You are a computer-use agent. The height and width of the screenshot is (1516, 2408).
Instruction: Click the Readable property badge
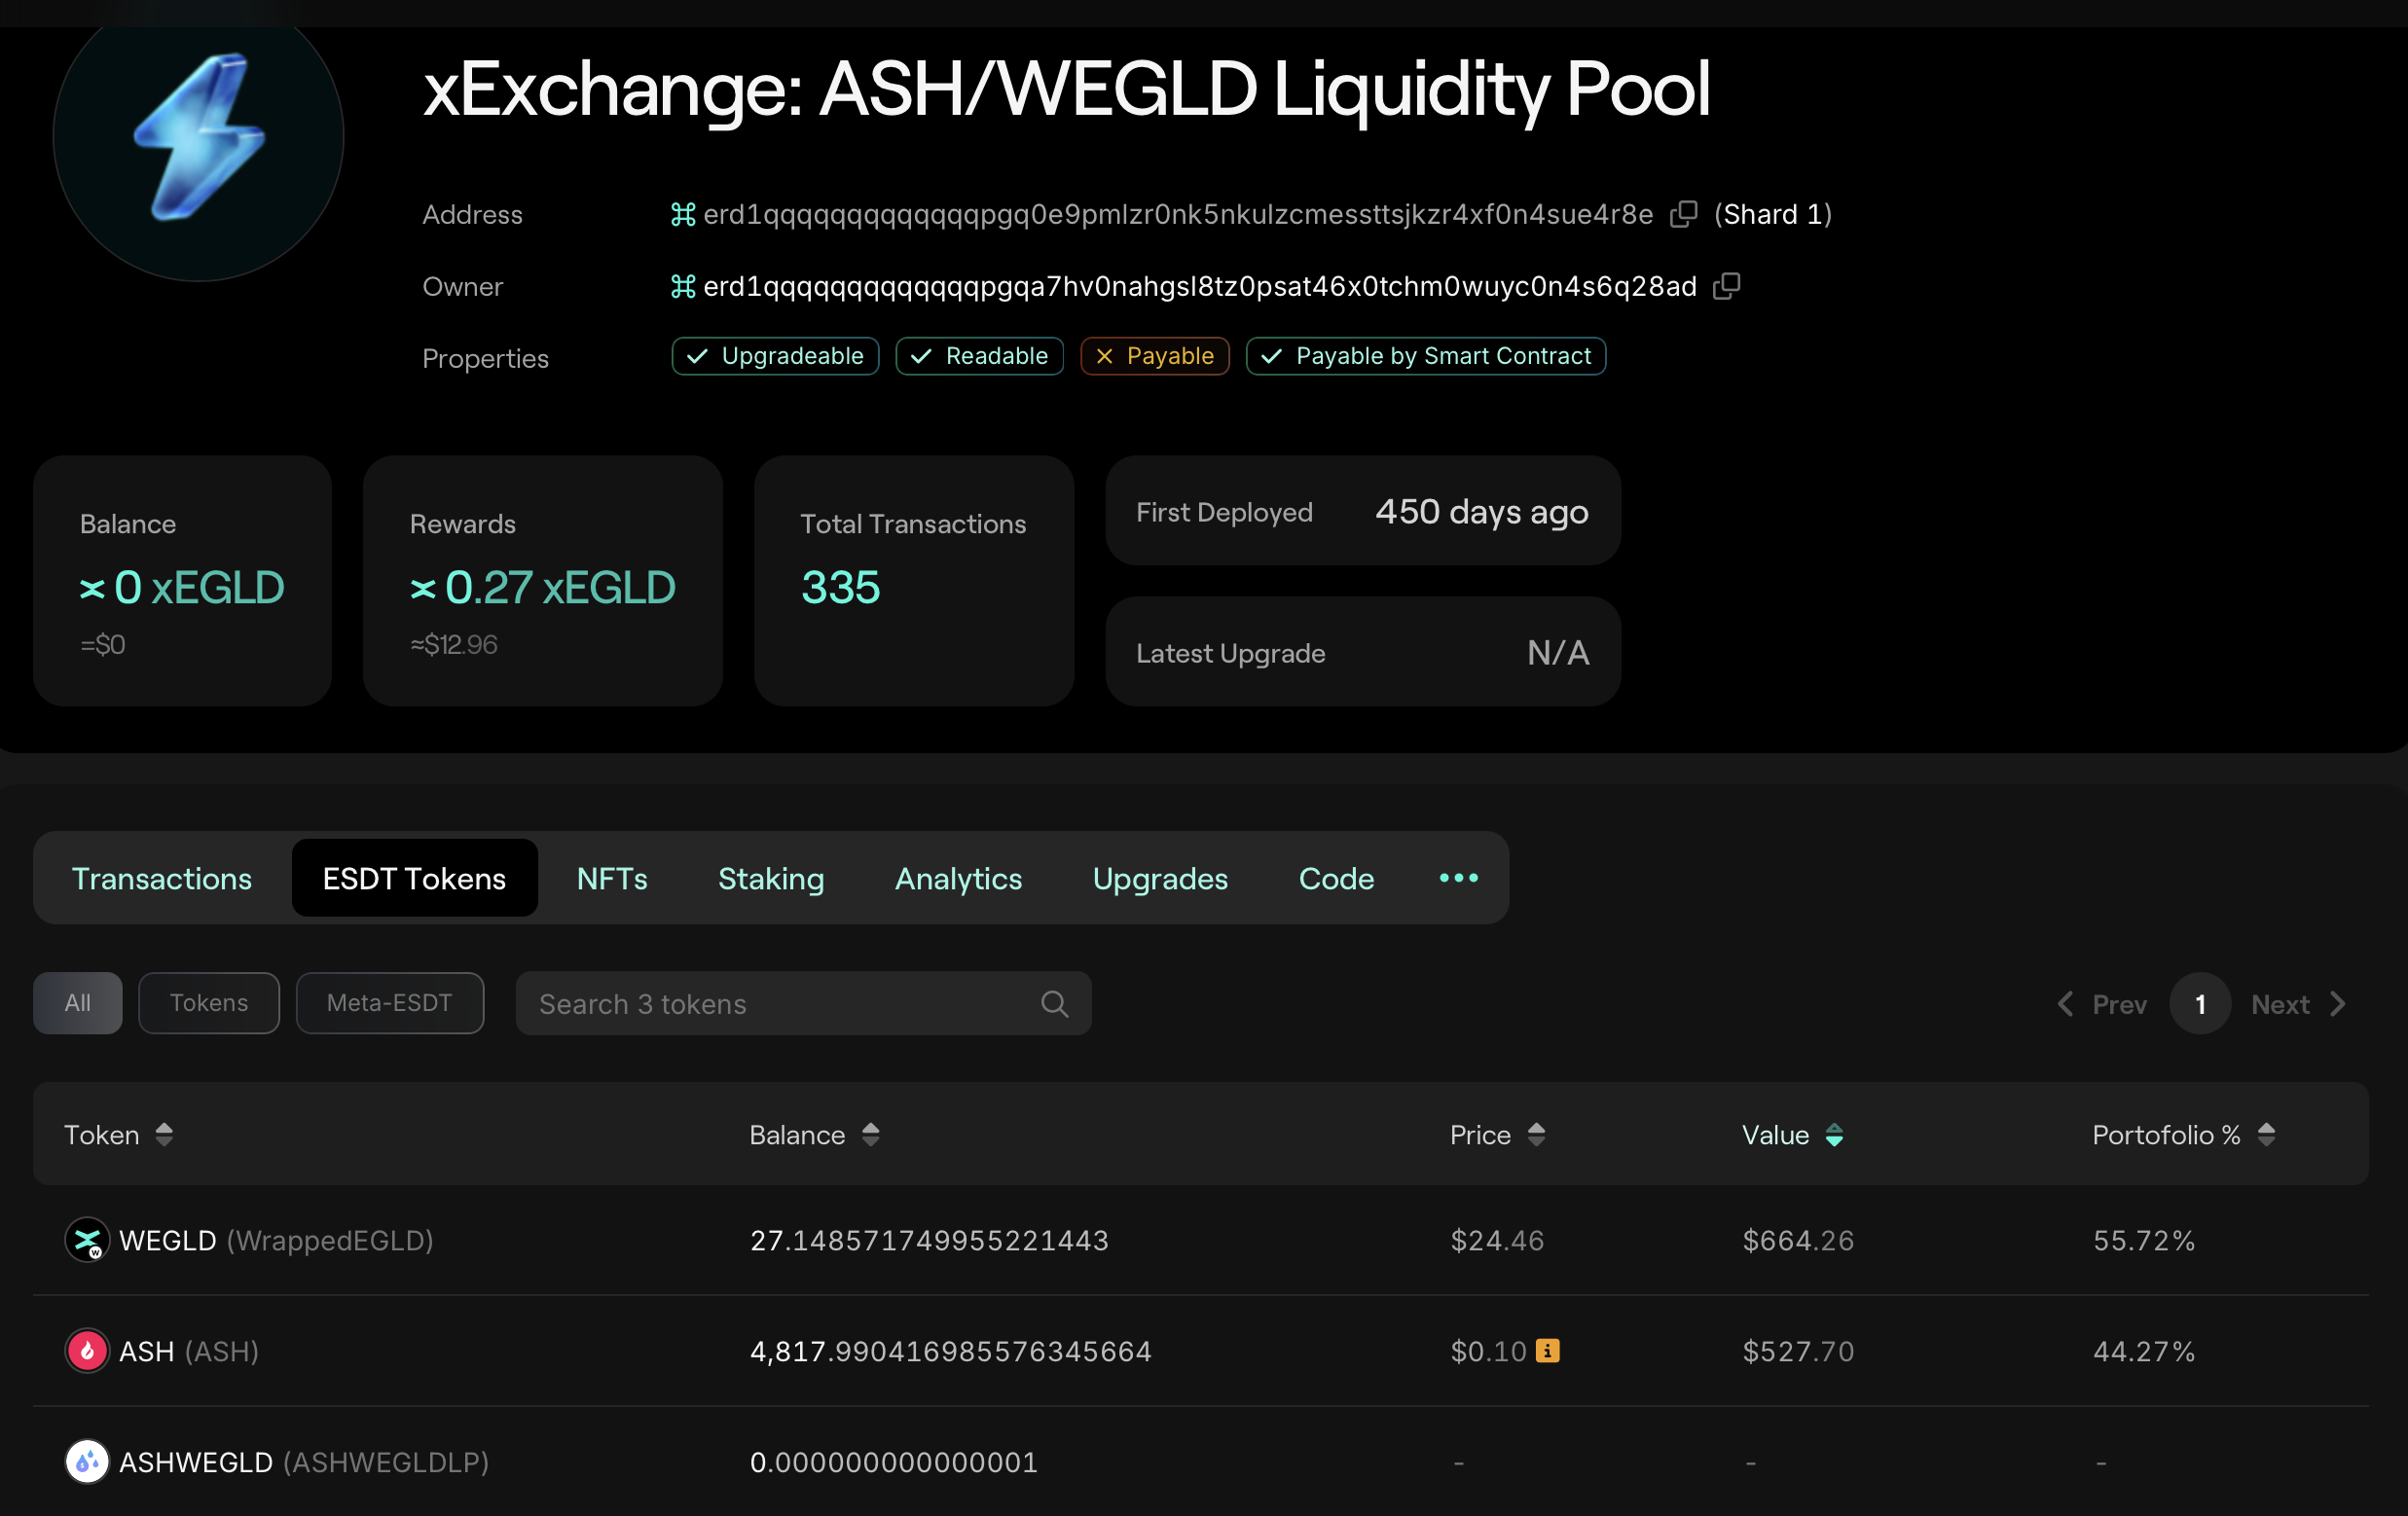pyautogui.click(x=979, y=356)
